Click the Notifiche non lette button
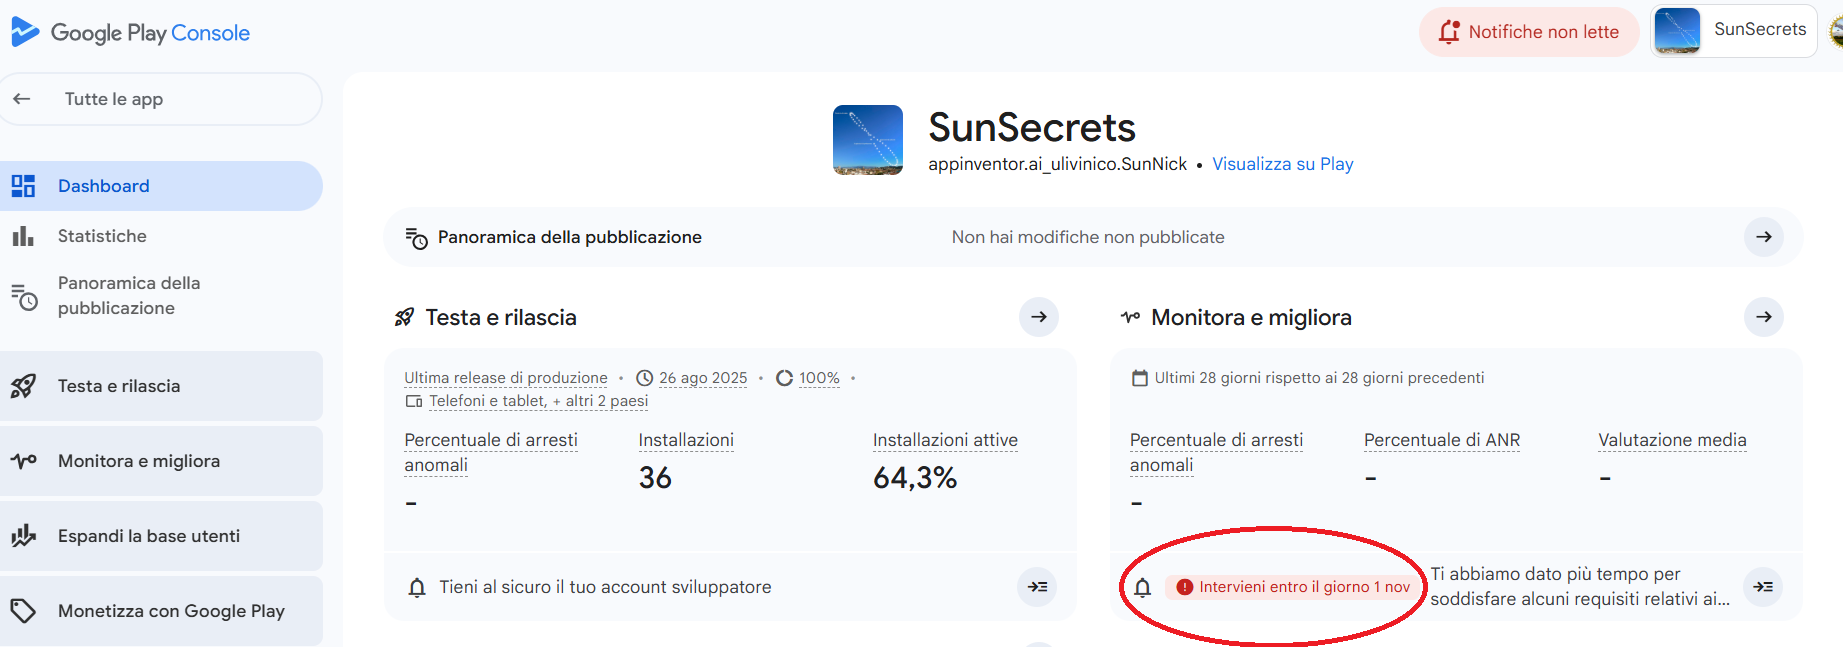The image size is (1843, 647). (x=1528, y=32)
